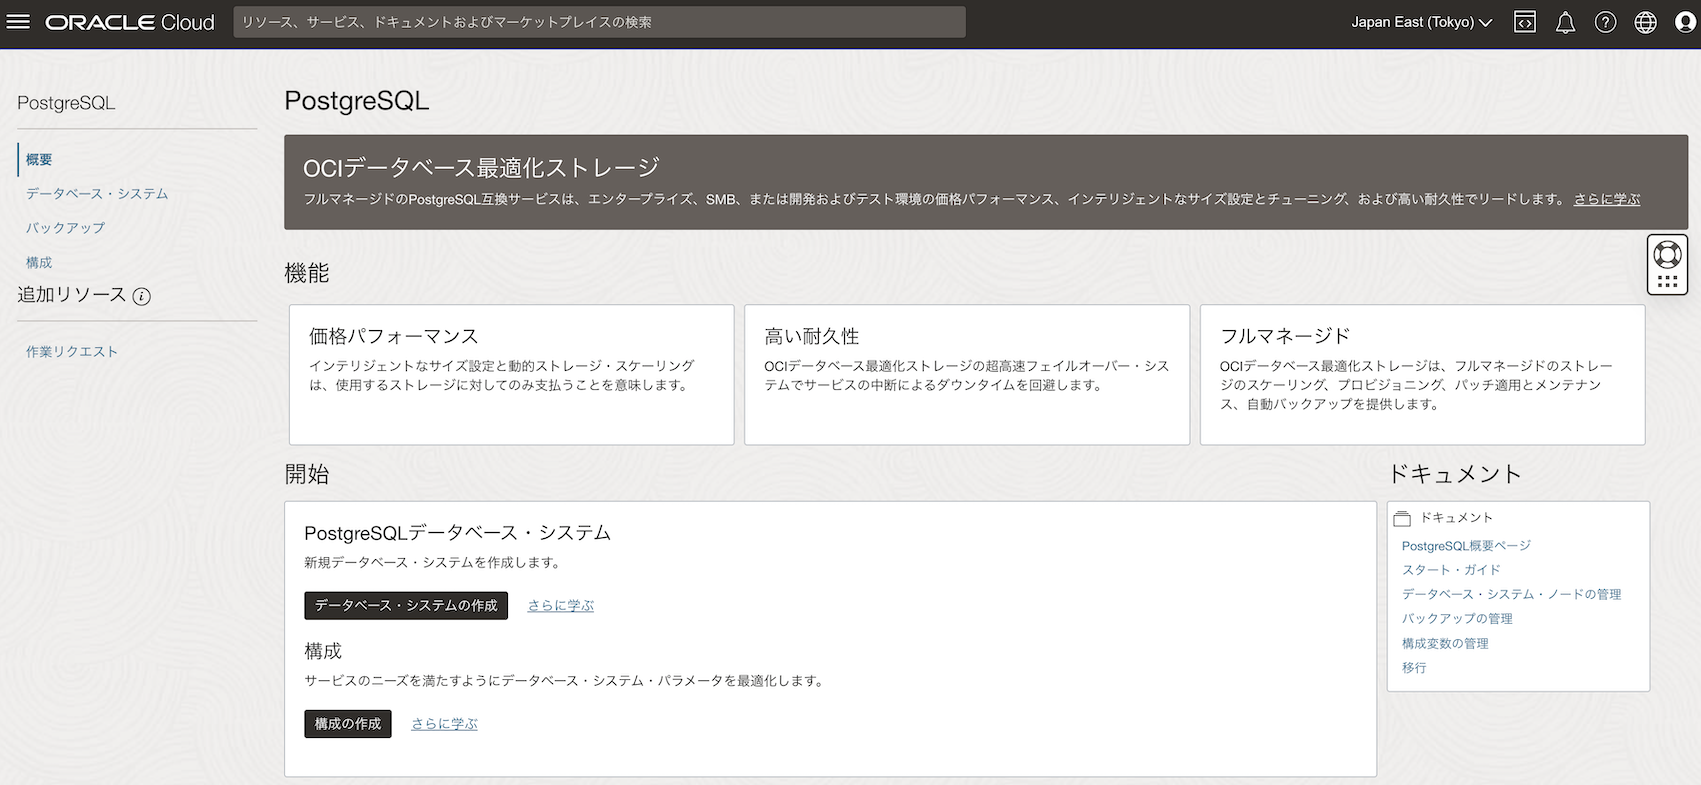
Task: Open the notifications bell
Action: [1565, 22]
